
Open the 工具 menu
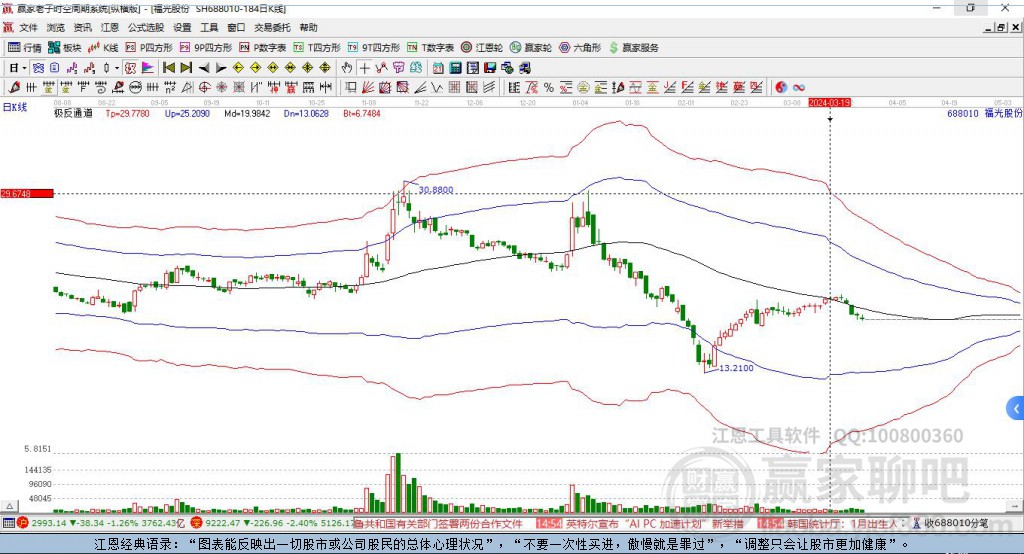click(209, 27)
